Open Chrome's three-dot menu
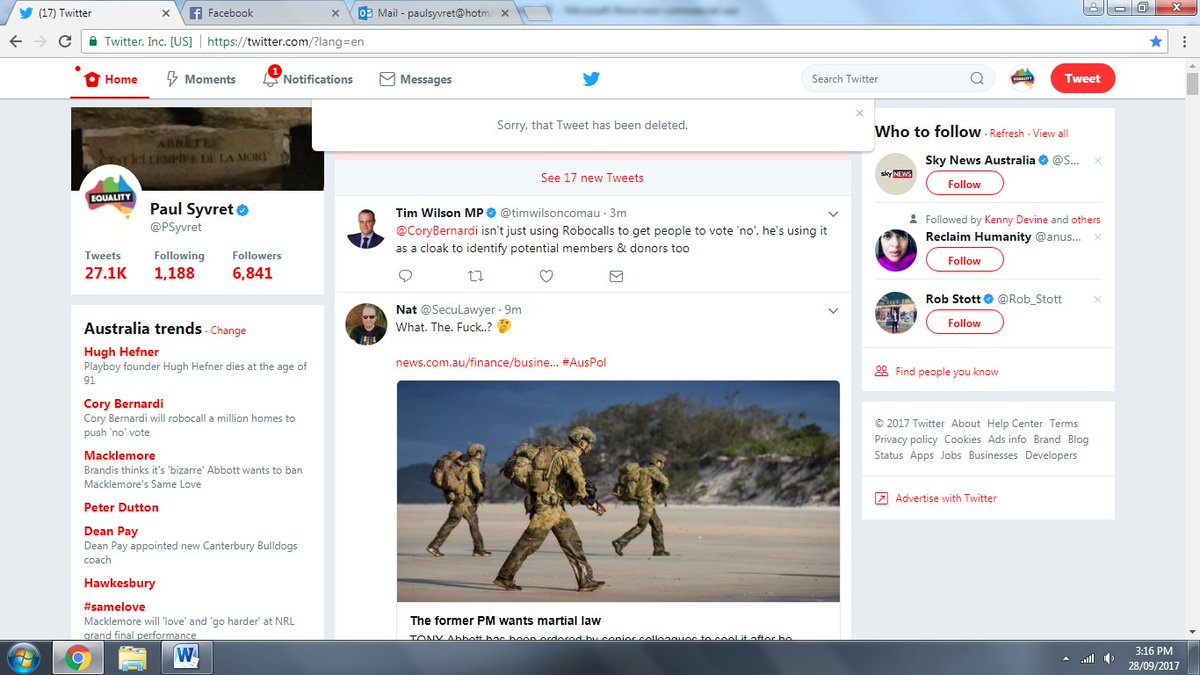The width and height of the screenshot is (1200, 675). (1183, 42)
